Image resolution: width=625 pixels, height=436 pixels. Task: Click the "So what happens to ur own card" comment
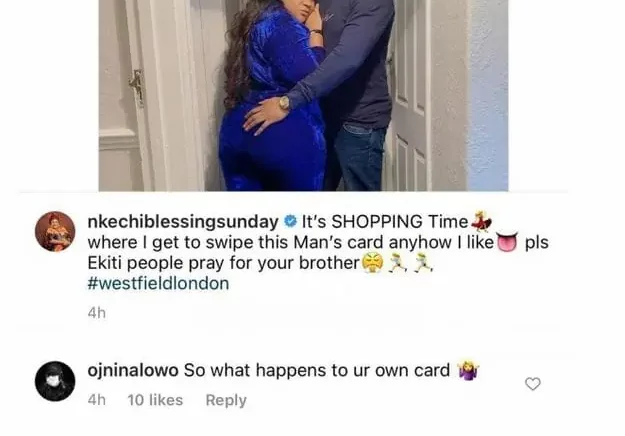[x=317, y=371]
